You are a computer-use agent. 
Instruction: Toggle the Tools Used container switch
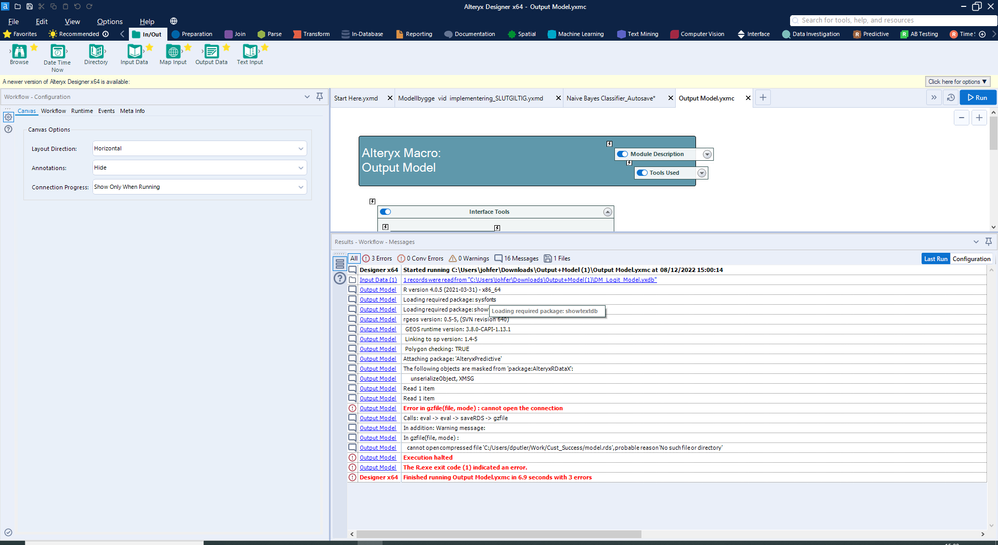tap(642, 173)
